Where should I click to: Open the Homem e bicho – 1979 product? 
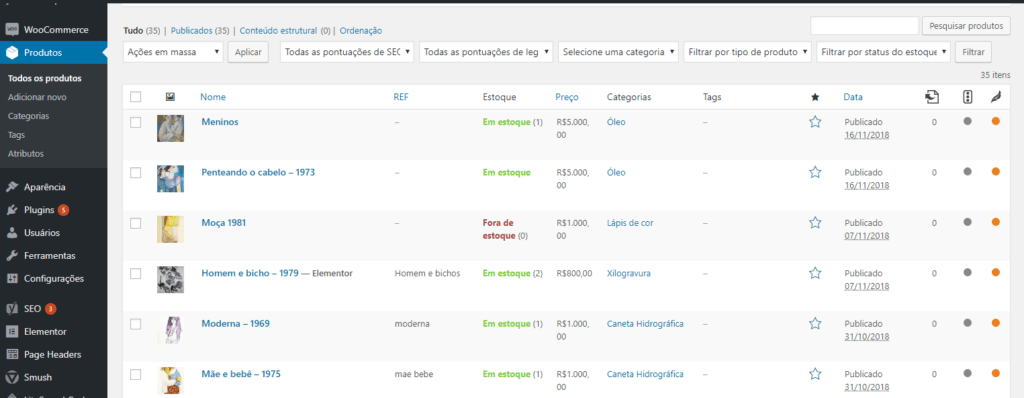[x=250, y=273]
